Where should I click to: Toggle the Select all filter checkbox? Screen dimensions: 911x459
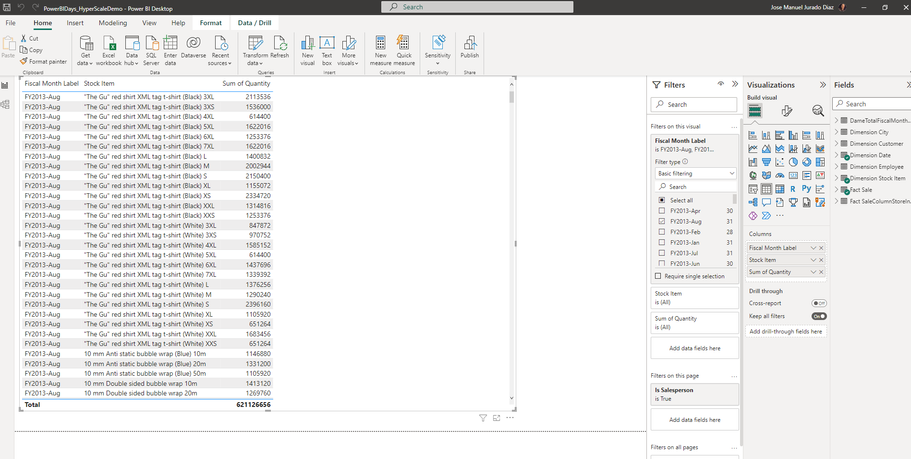662,200
